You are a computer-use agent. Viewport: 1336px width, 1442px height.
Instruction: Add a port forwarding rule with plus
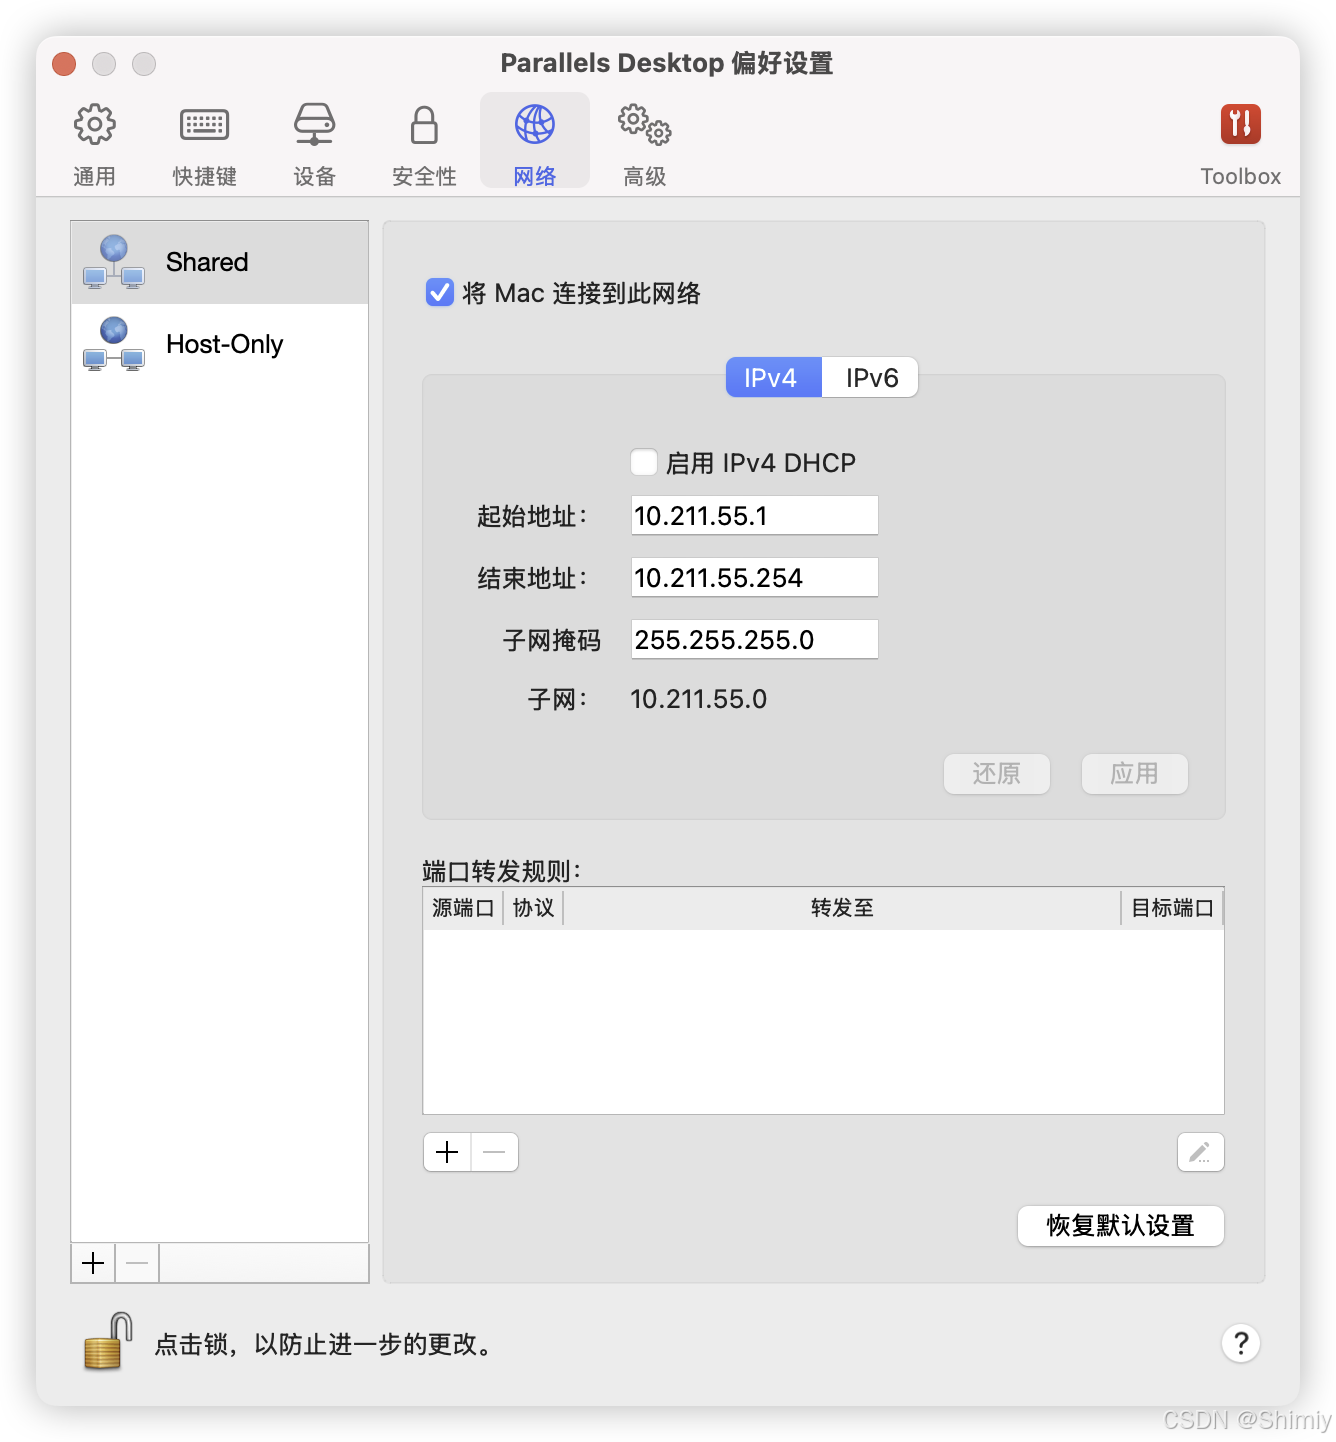click(447, 1152)
